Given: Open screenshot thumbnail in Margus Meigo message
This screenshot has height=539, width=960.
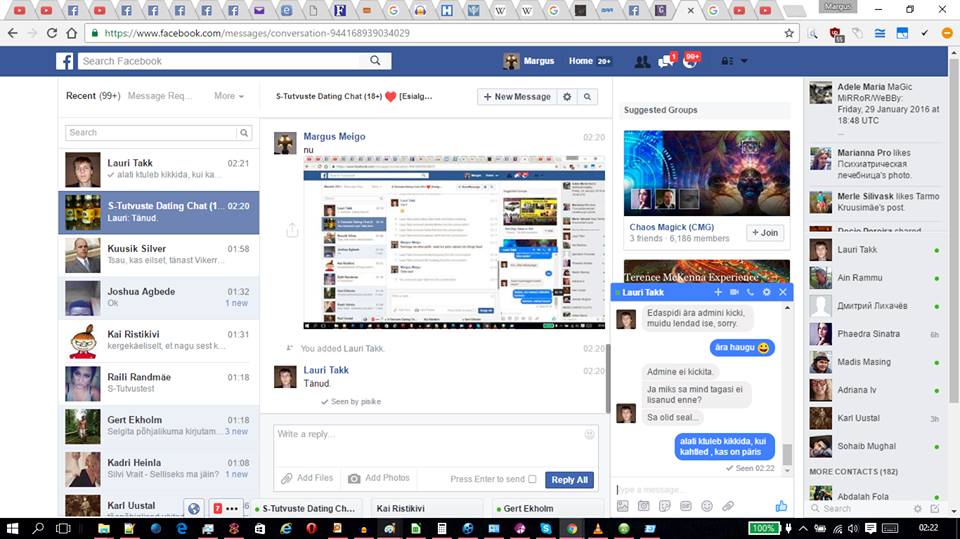Looking at the screenshot, I should tap(454, 243).
